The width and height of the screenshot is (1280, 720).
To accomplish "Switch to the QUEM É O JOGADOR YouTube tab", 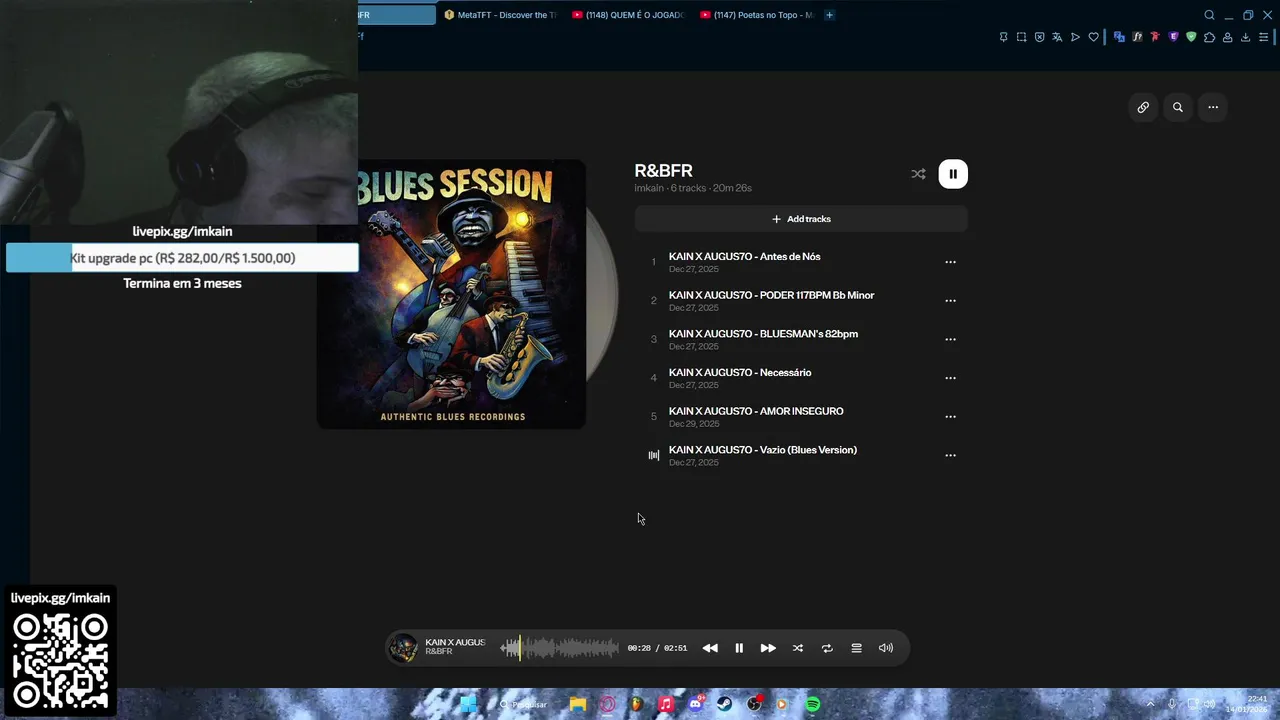I will (628, 15).
